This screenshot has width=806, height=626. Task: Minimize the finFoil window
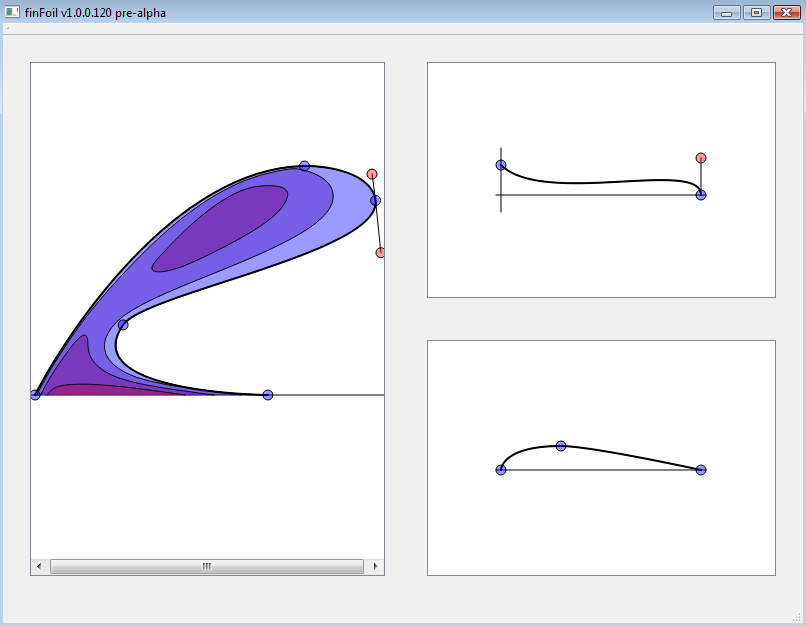[727, 12]
